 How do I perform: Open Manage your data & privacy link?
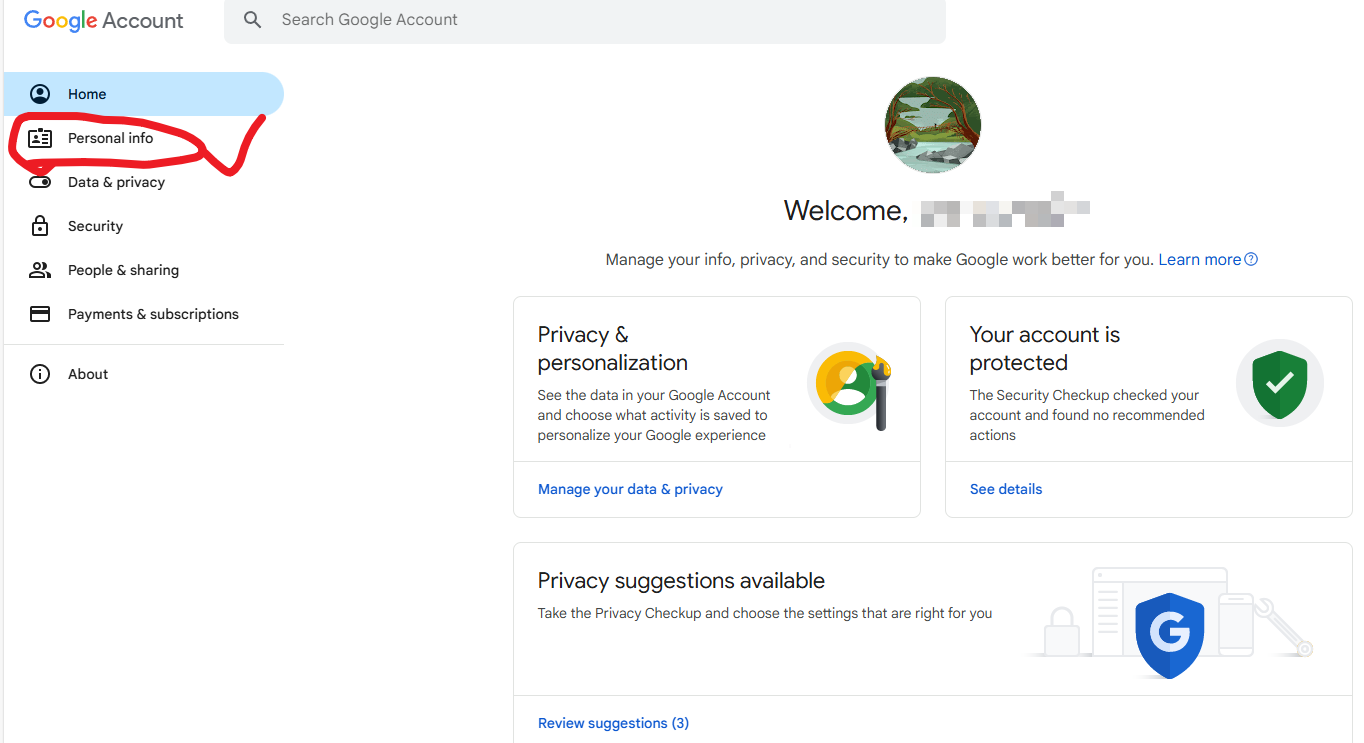coord(630,489)
